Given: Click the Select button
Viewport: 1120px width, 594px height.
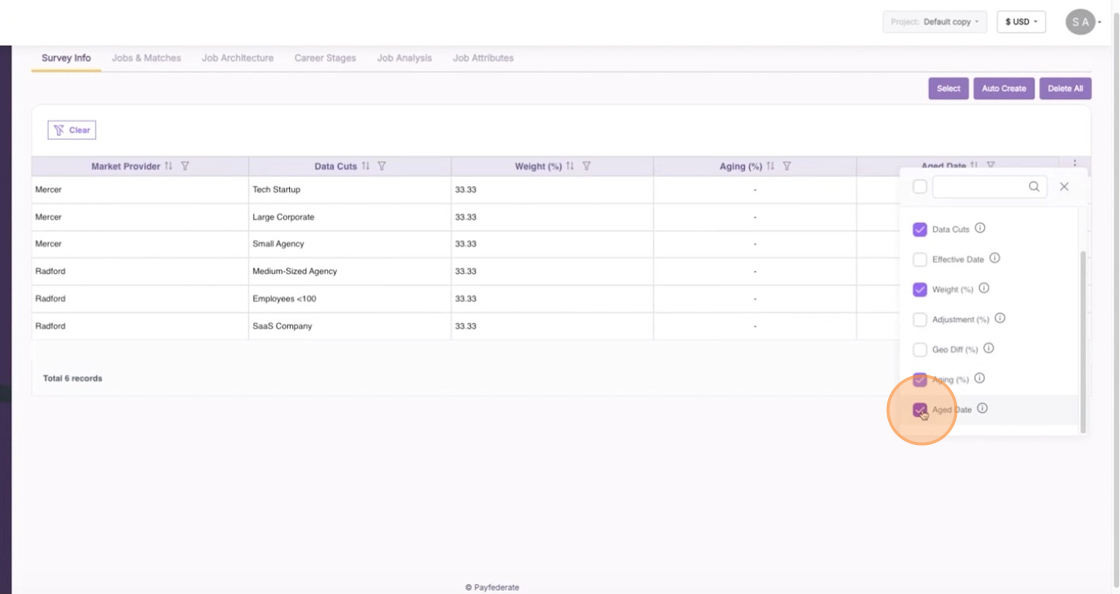Looking at the screenshot, I should (949, 89).
